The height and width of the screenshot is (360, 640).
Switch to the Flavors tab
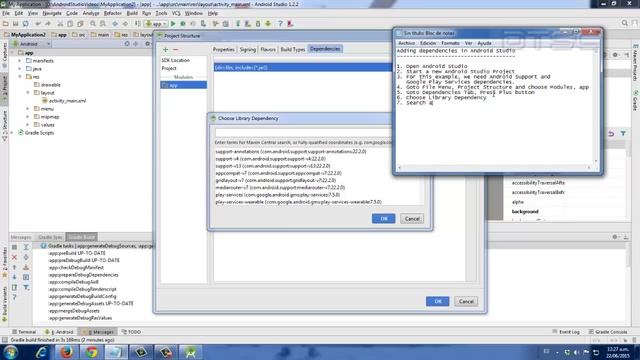pyautogui.click(x=268, y=49)
